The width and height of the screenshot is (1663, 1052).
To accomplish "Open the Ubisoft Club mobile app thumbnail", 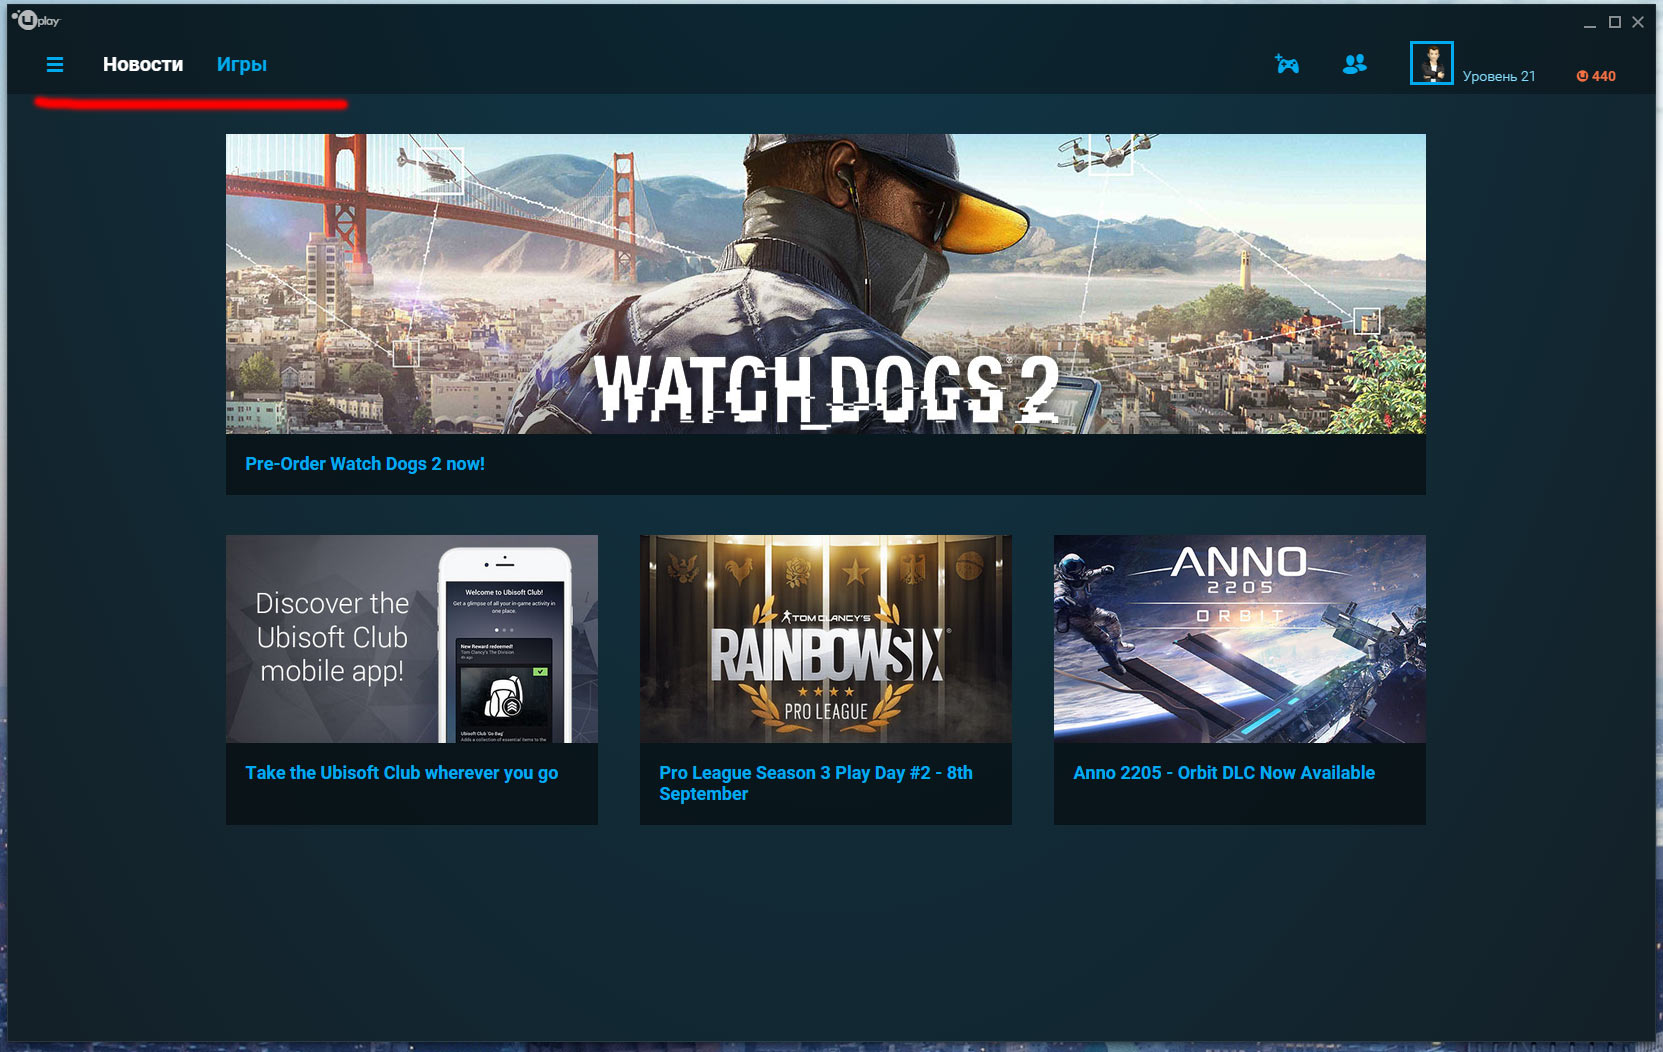I will [412, 639].
